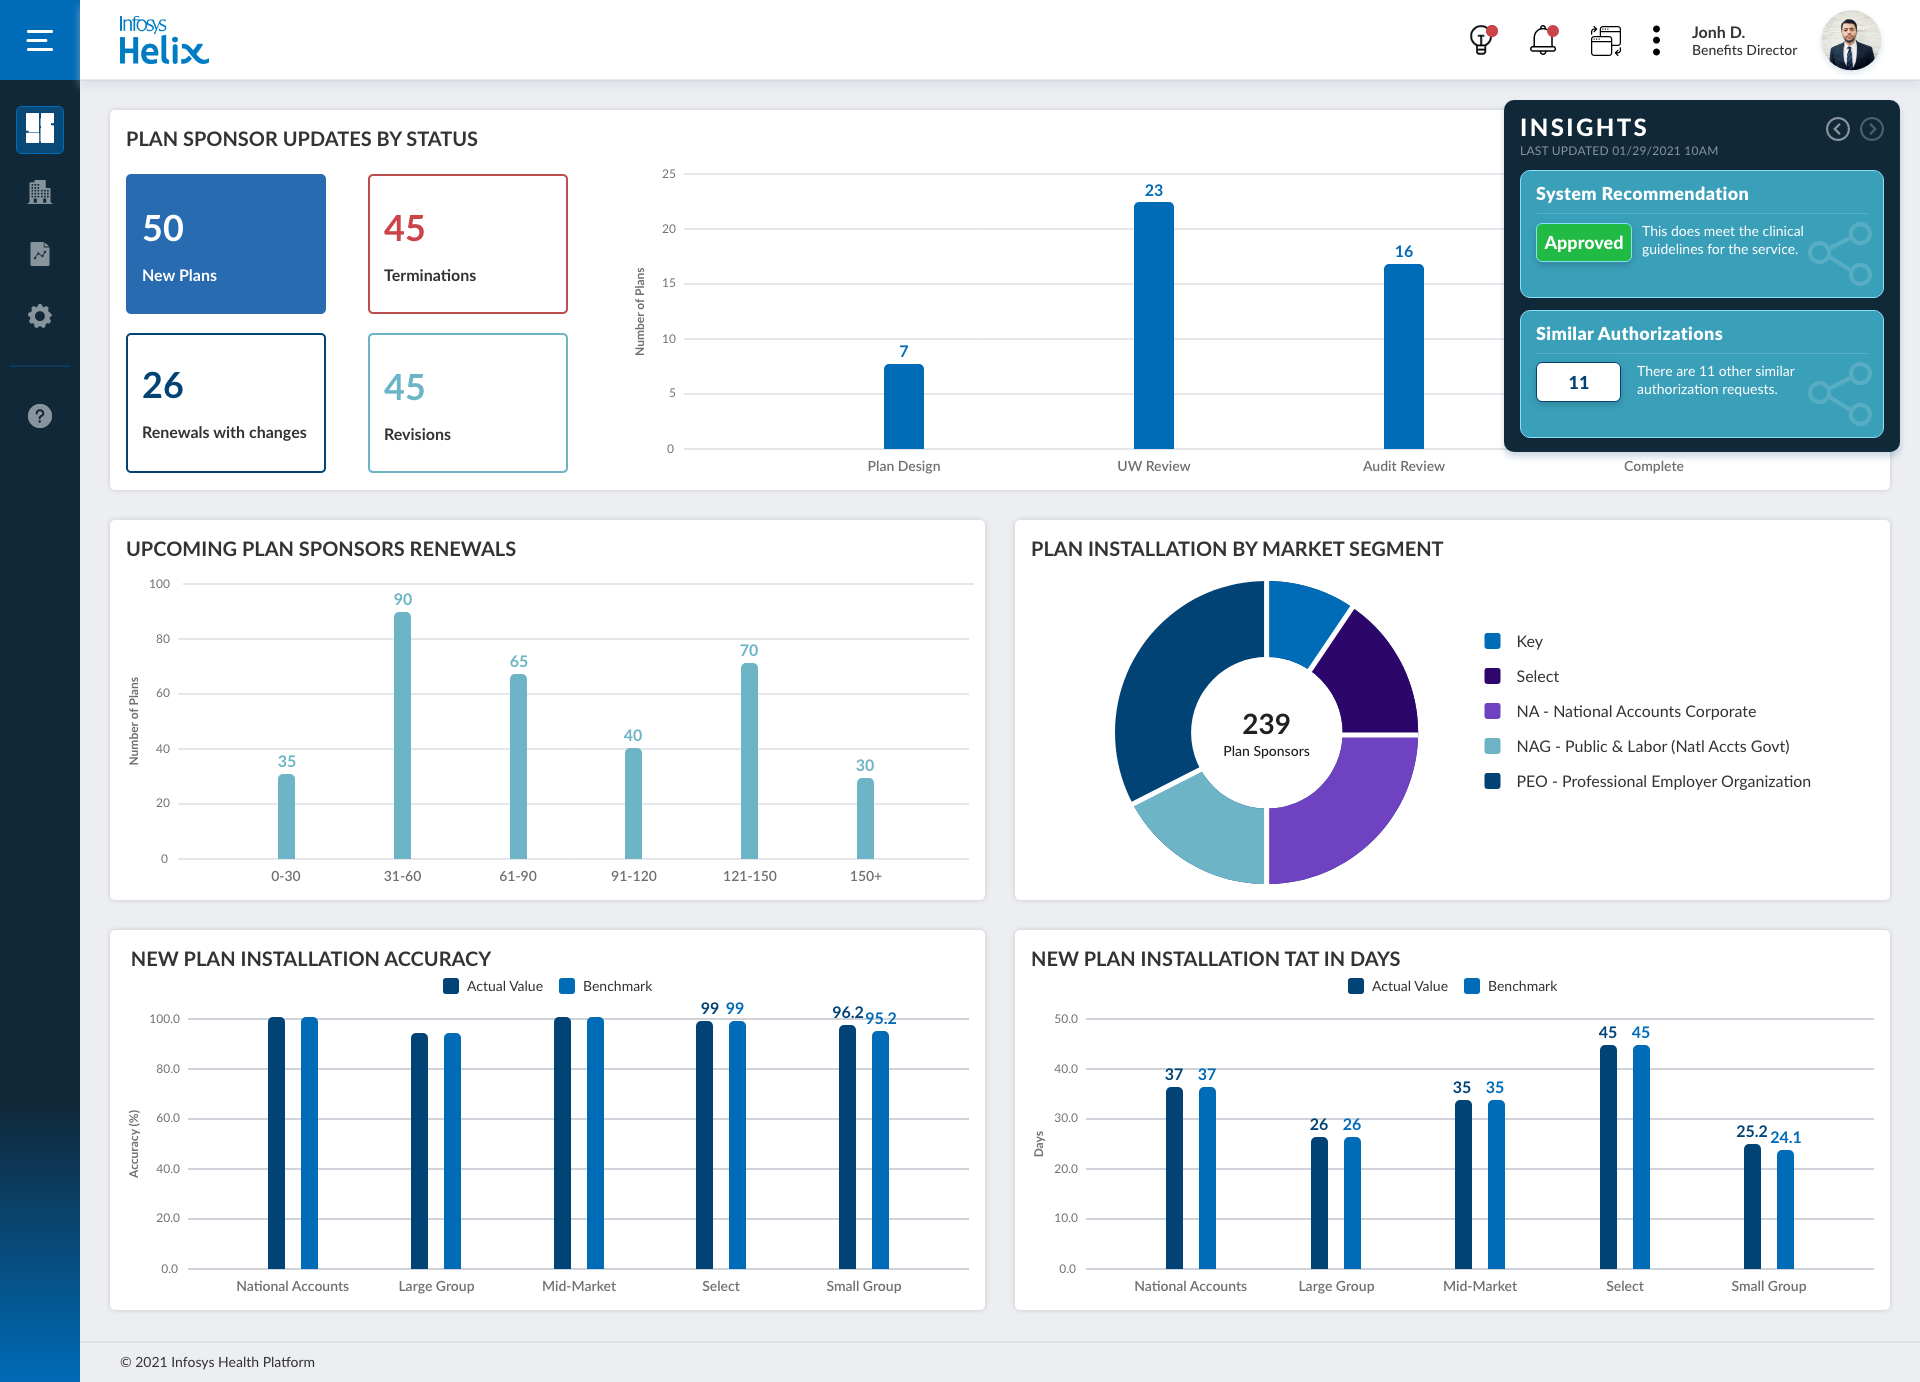The image size is (1920, 1382).
Task: Select Renewals with changes tile
Action: coord(226,403)
